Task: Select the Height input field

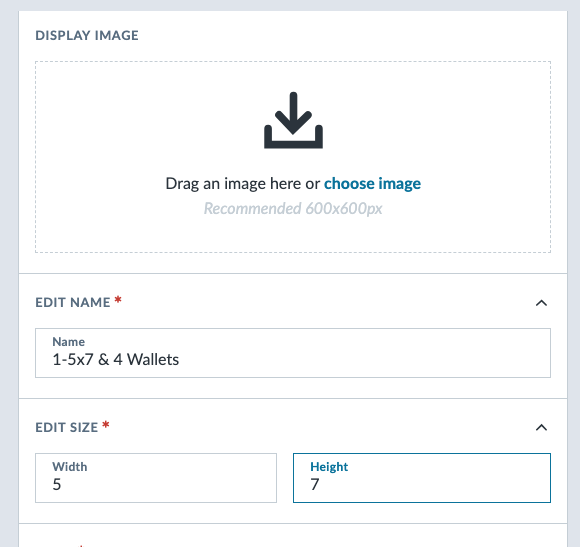Action: click(422, 478)
